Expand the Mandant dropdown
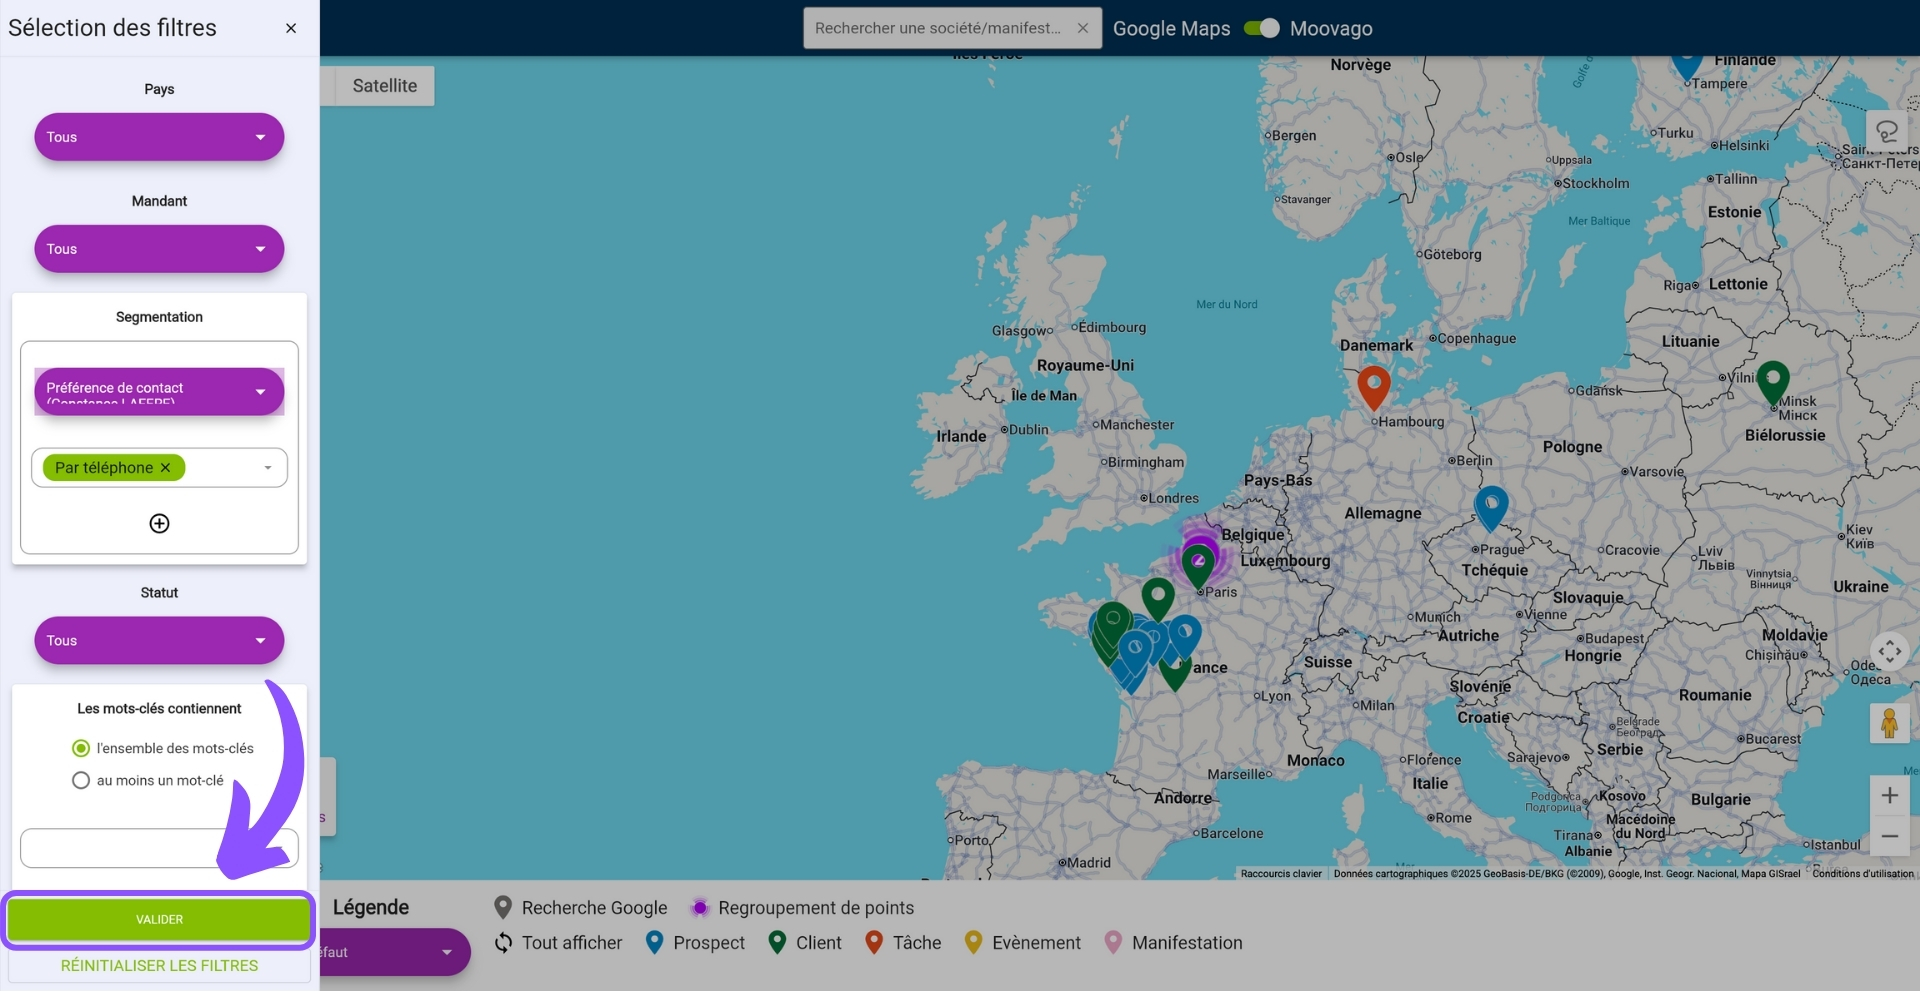This screenshot has width=1920, height=992. [x=159, y=249]
